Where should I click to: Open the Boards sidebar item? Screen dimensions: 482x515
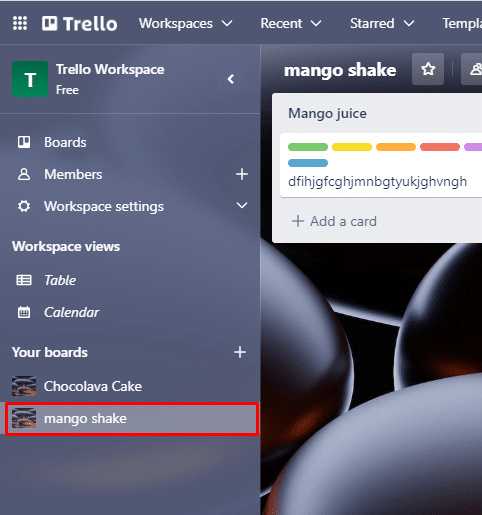(130, 142)
